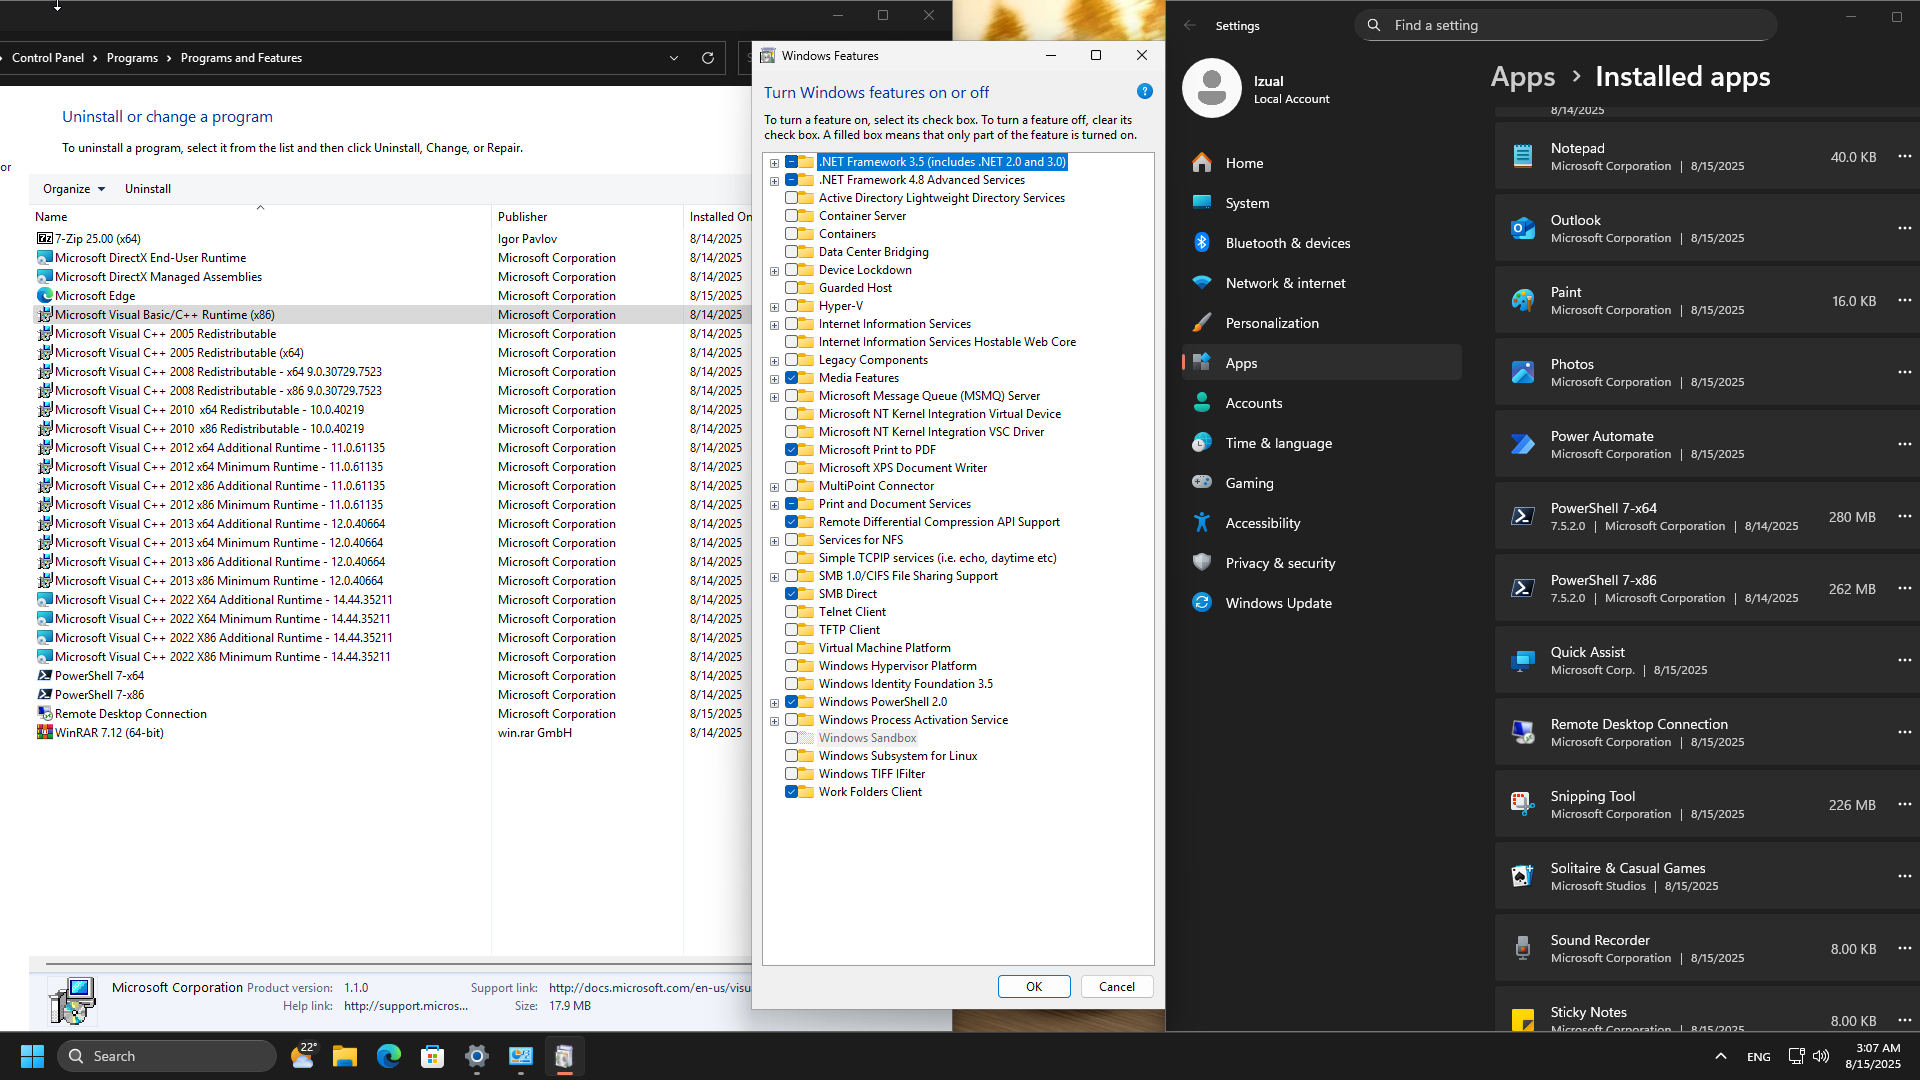The height and width of the screenshot is (1080, 1920).
Task: Click the taskbar Search box
Action: tap(167, 1056)
